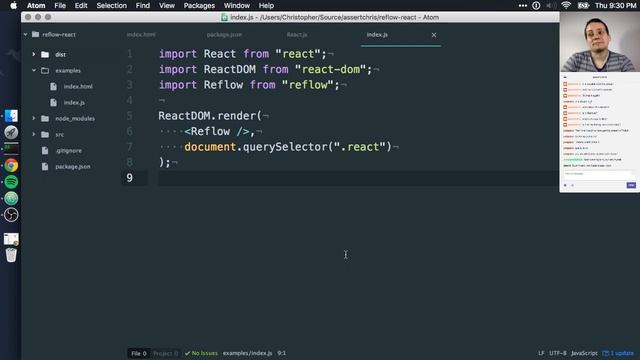Open the Selection menu

(111, 6)
